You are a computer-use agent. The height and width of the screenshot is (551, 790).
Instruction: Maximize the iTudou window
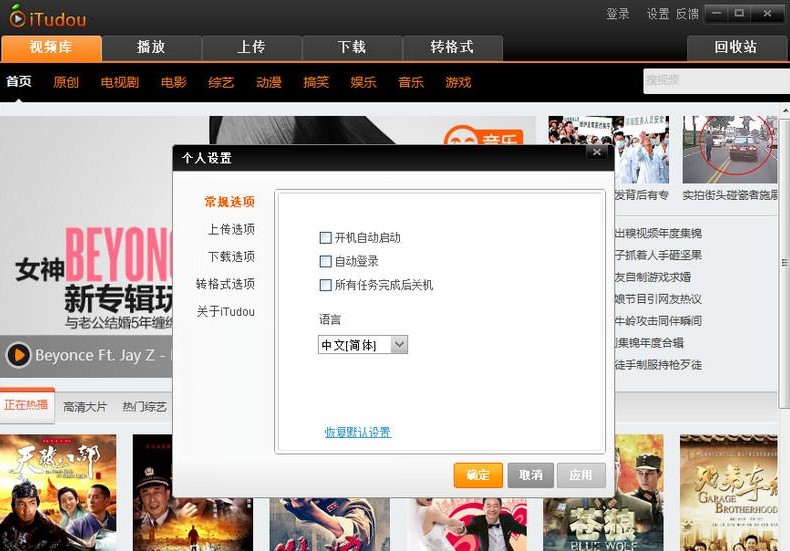pos(740,14)
